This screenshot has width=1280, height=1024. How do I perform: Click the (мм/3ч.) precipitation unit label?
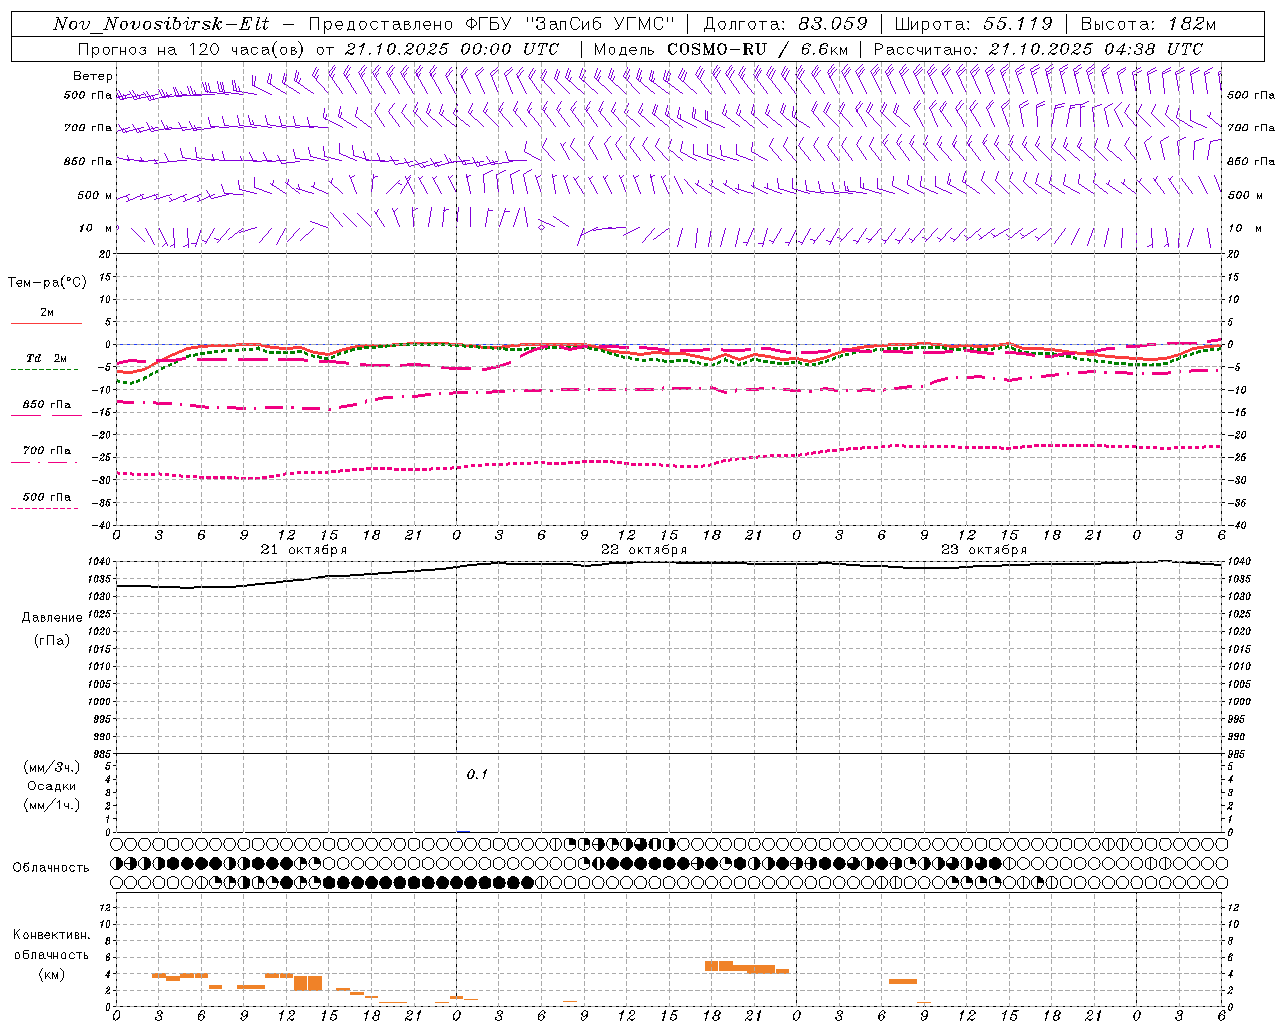[x=51, y=767]
